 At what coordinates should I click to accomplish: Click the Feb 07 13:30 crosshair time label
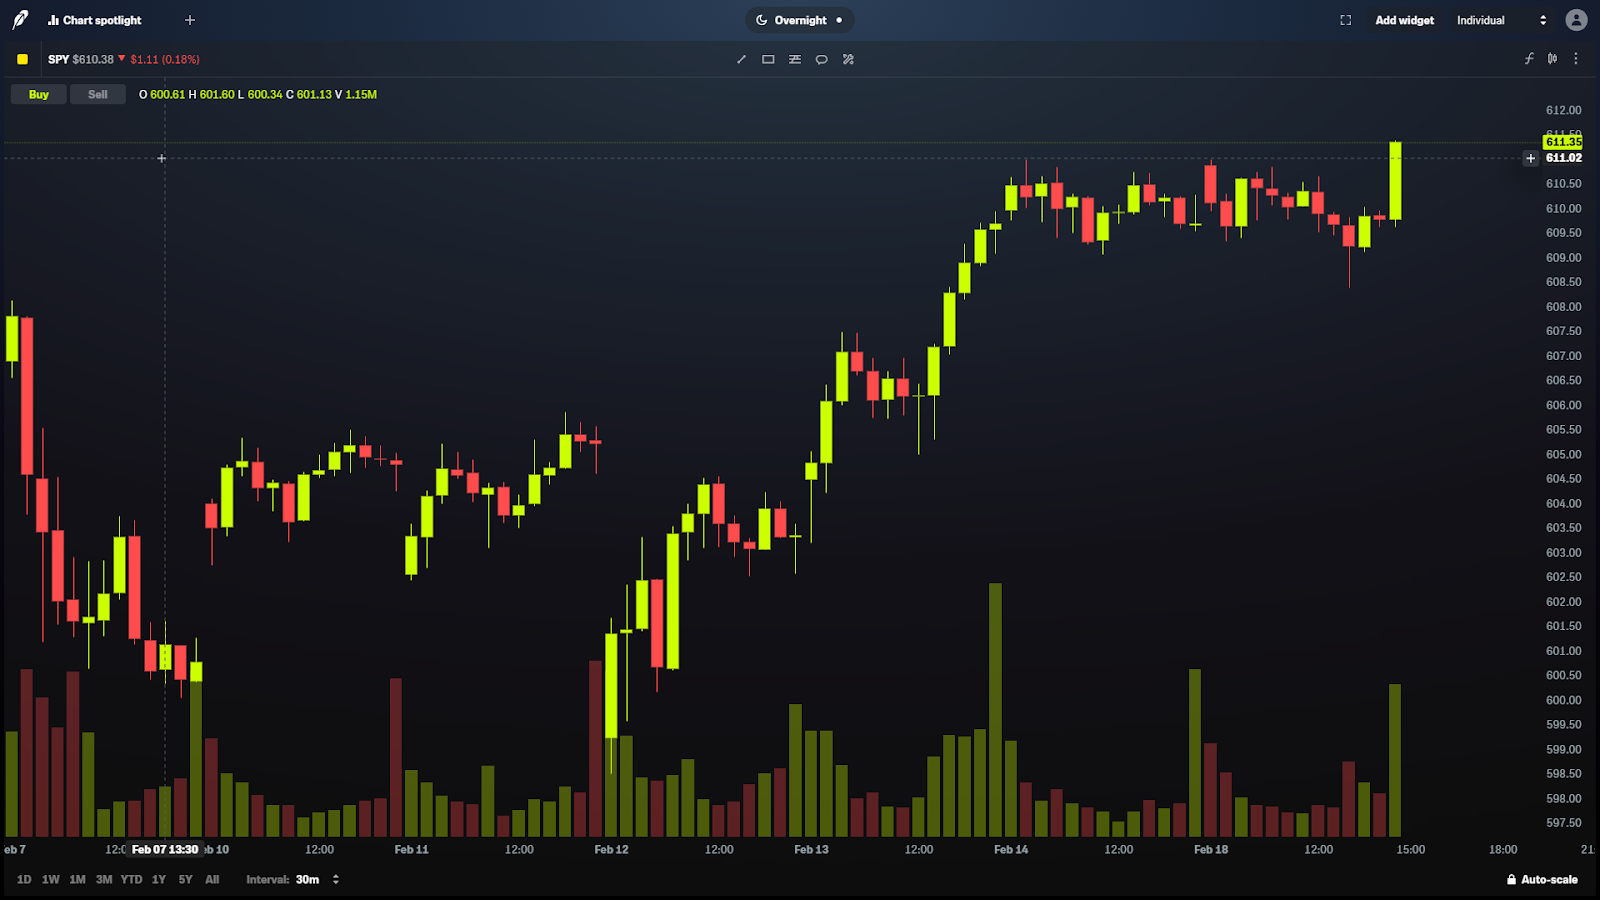pos(165,850)
